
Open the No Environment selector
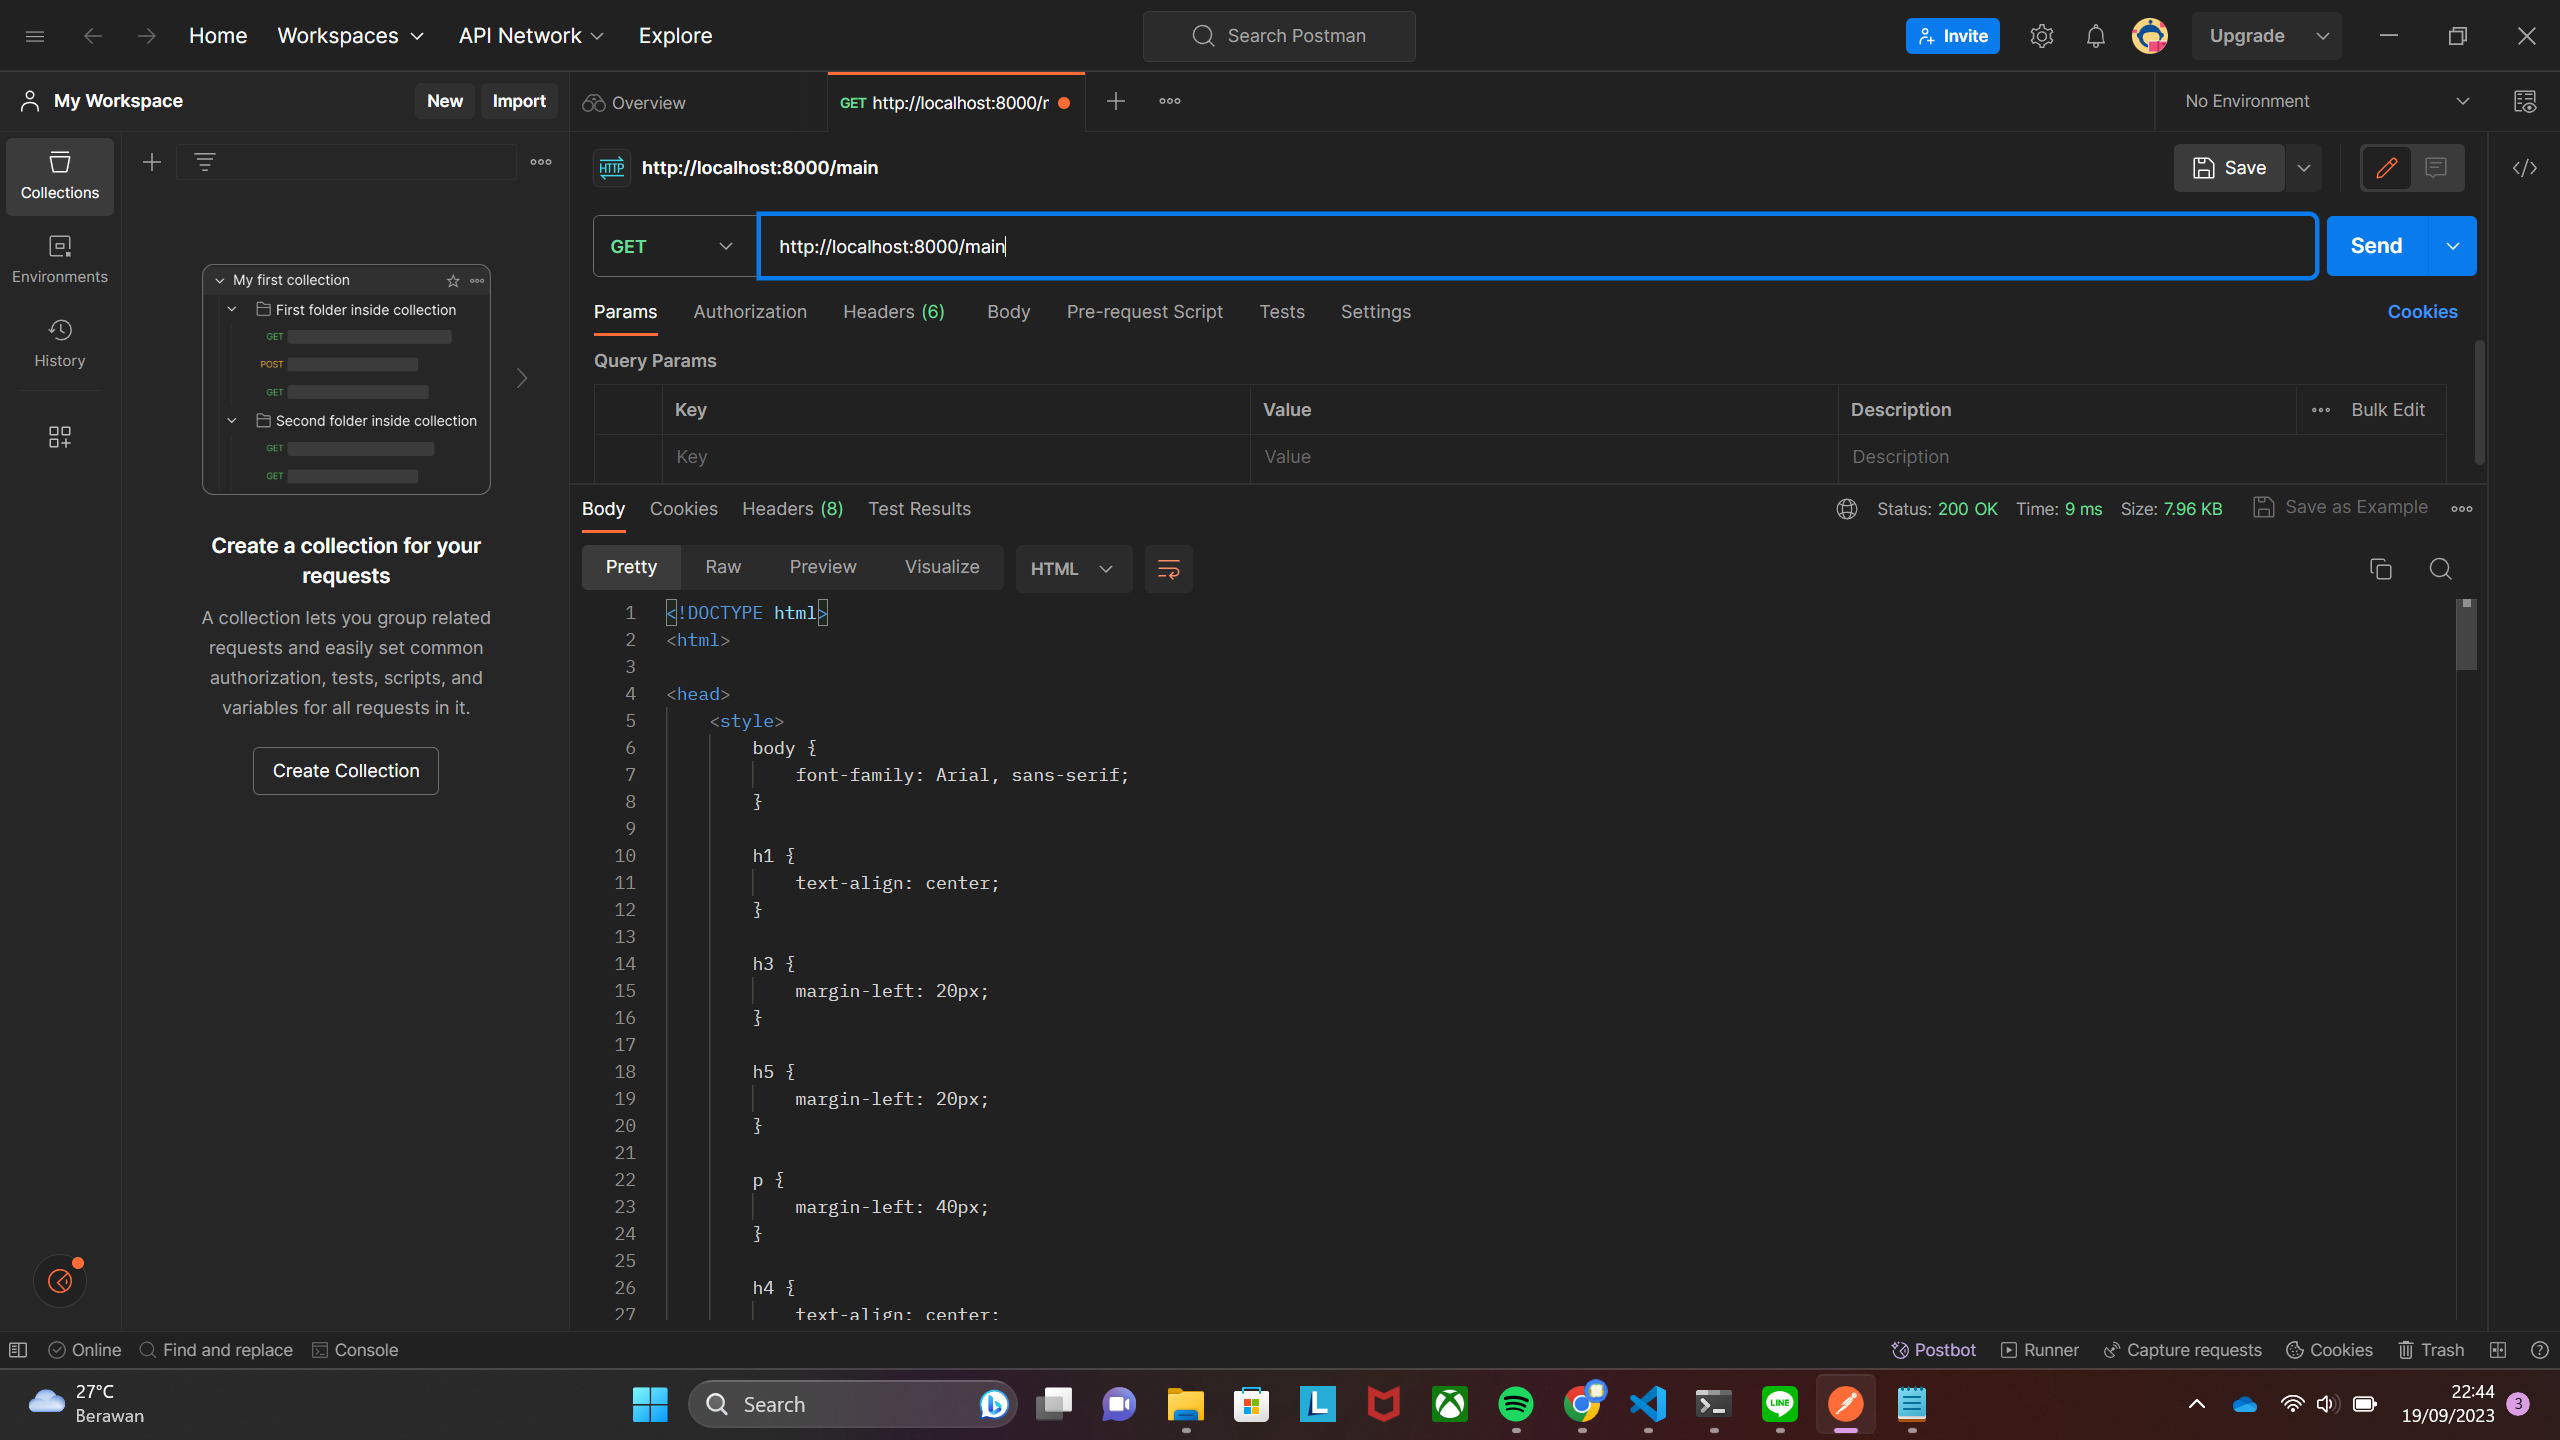tap(2322, 100)
